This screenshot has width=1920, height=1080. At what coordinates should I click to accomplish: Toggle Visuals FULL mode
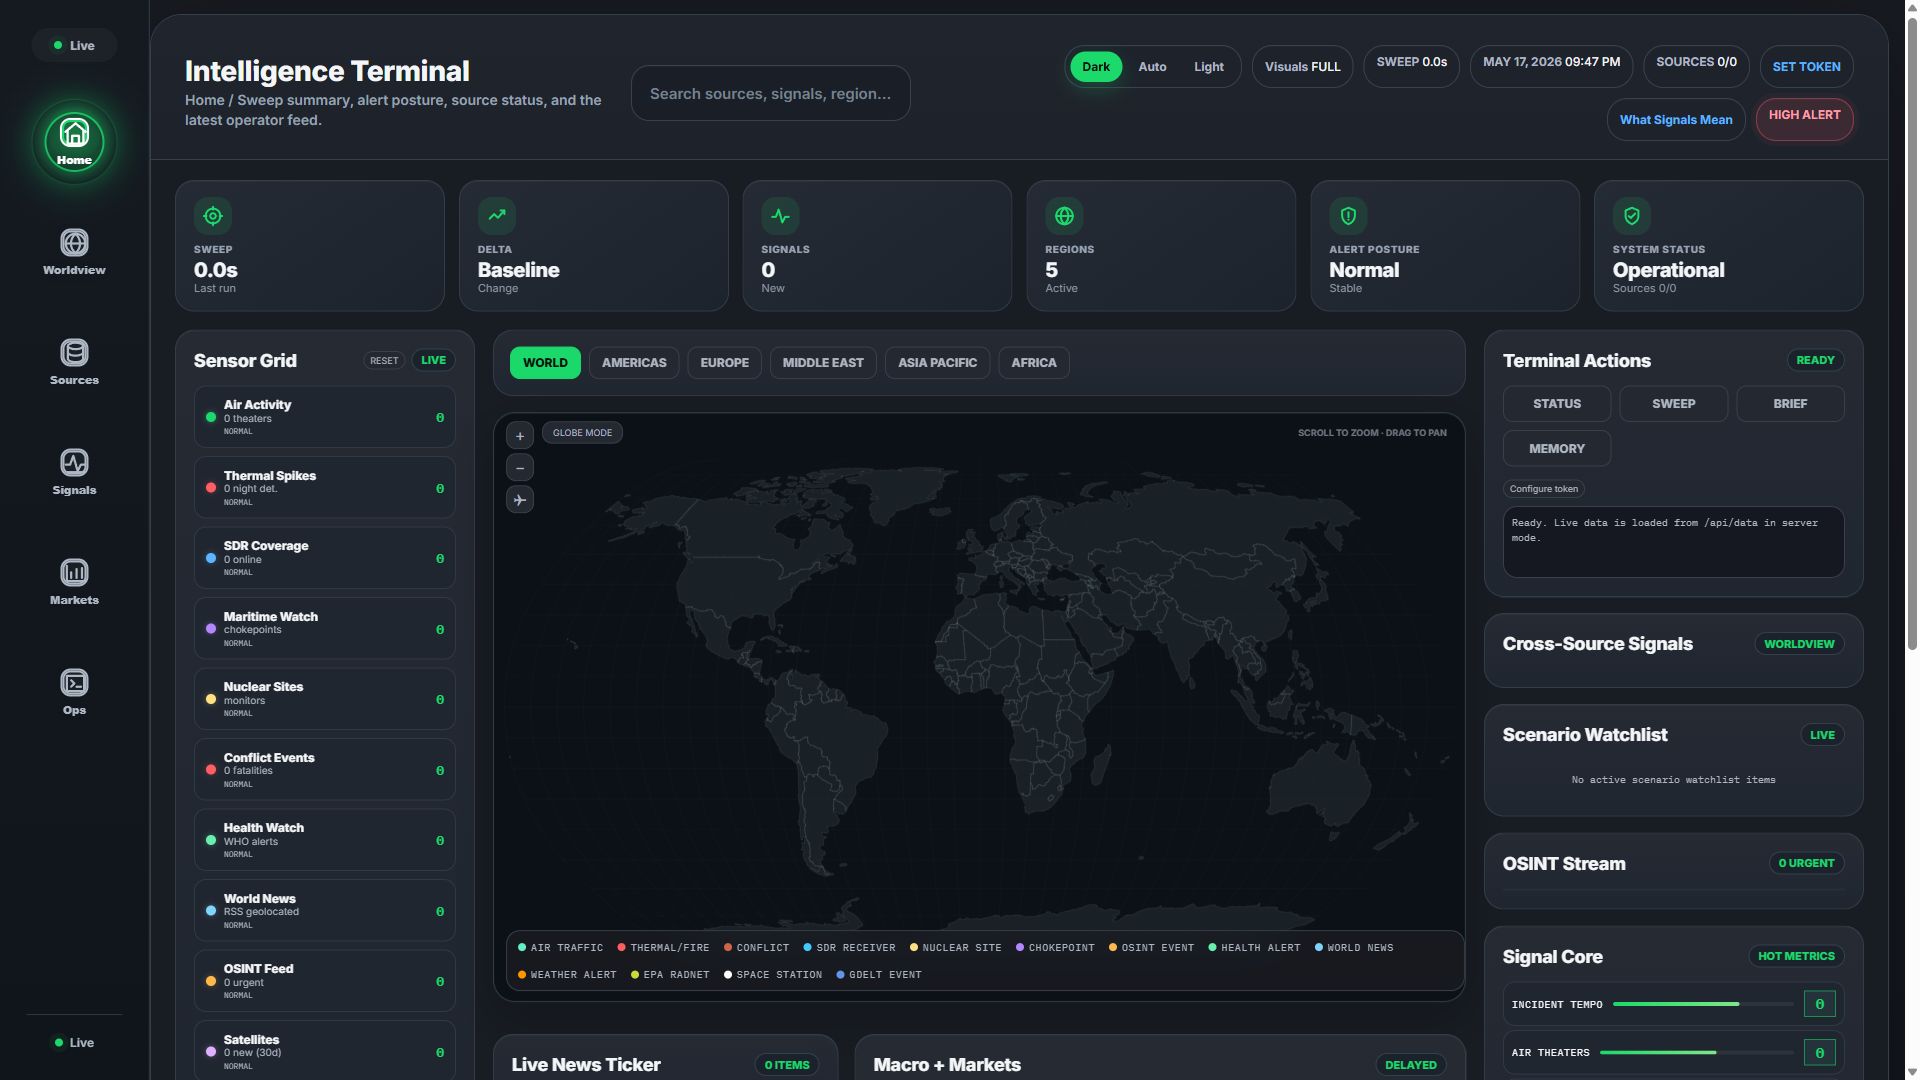click(1302, 67)
